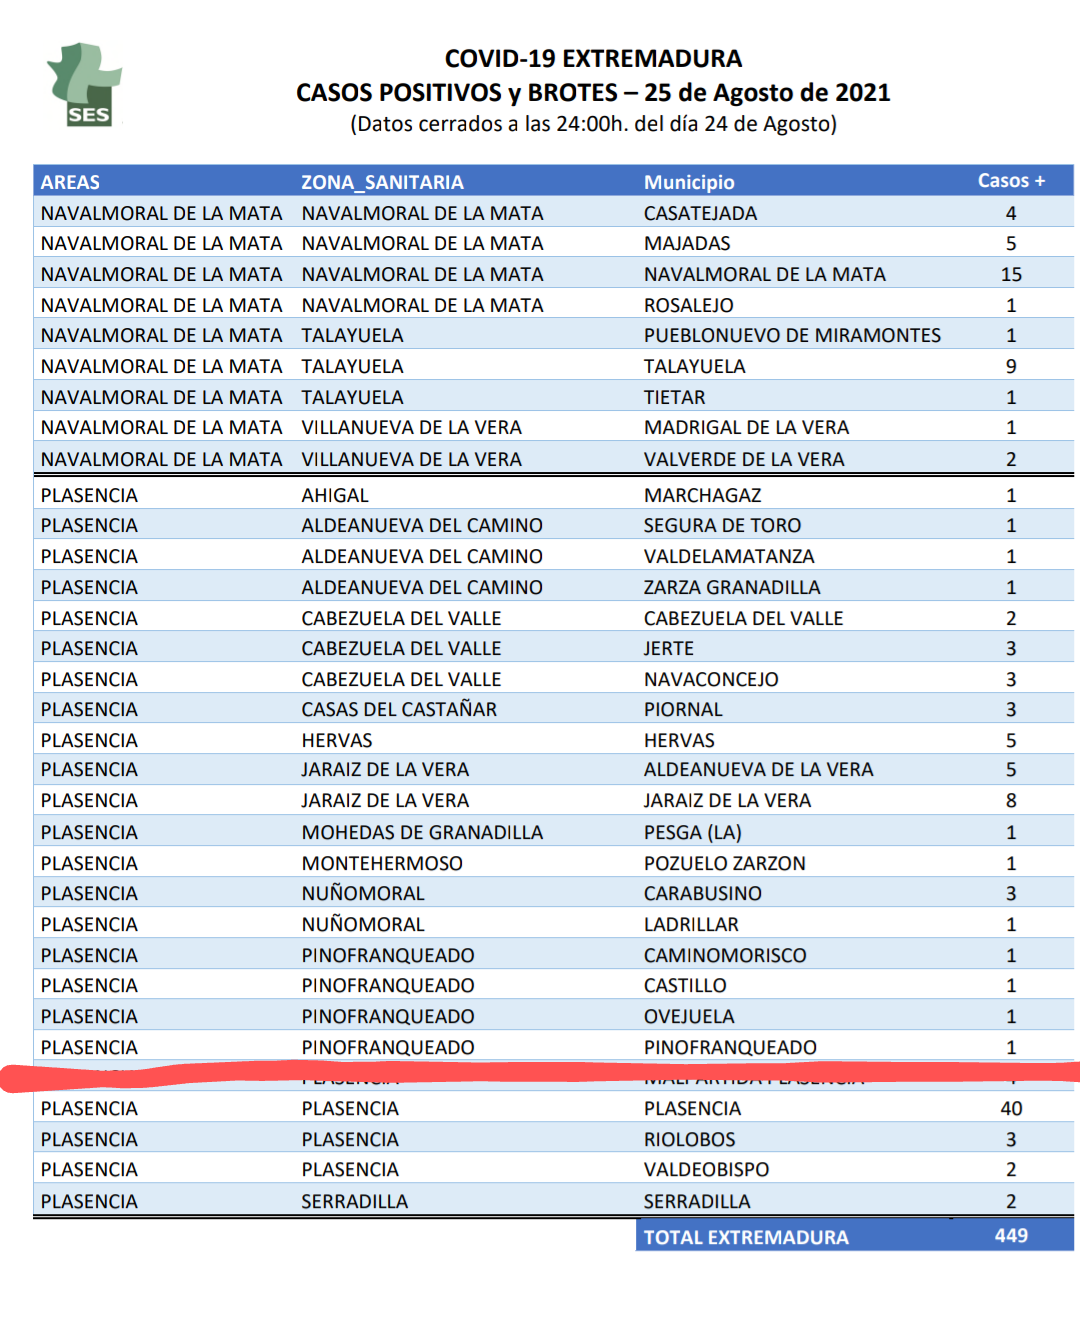
Task: Select municipality PESGA (LA)
Action: click(692, 832)
